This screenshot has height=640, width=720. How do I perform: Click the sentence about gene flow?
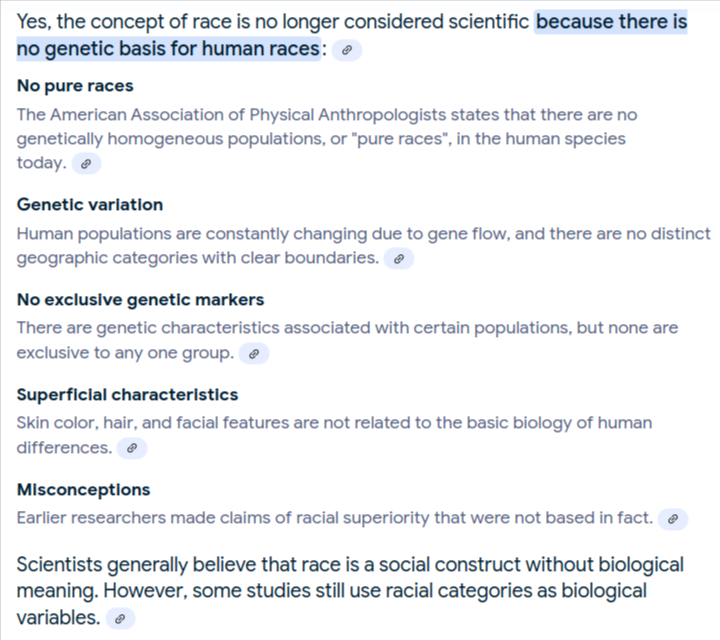tap(363, 246)
